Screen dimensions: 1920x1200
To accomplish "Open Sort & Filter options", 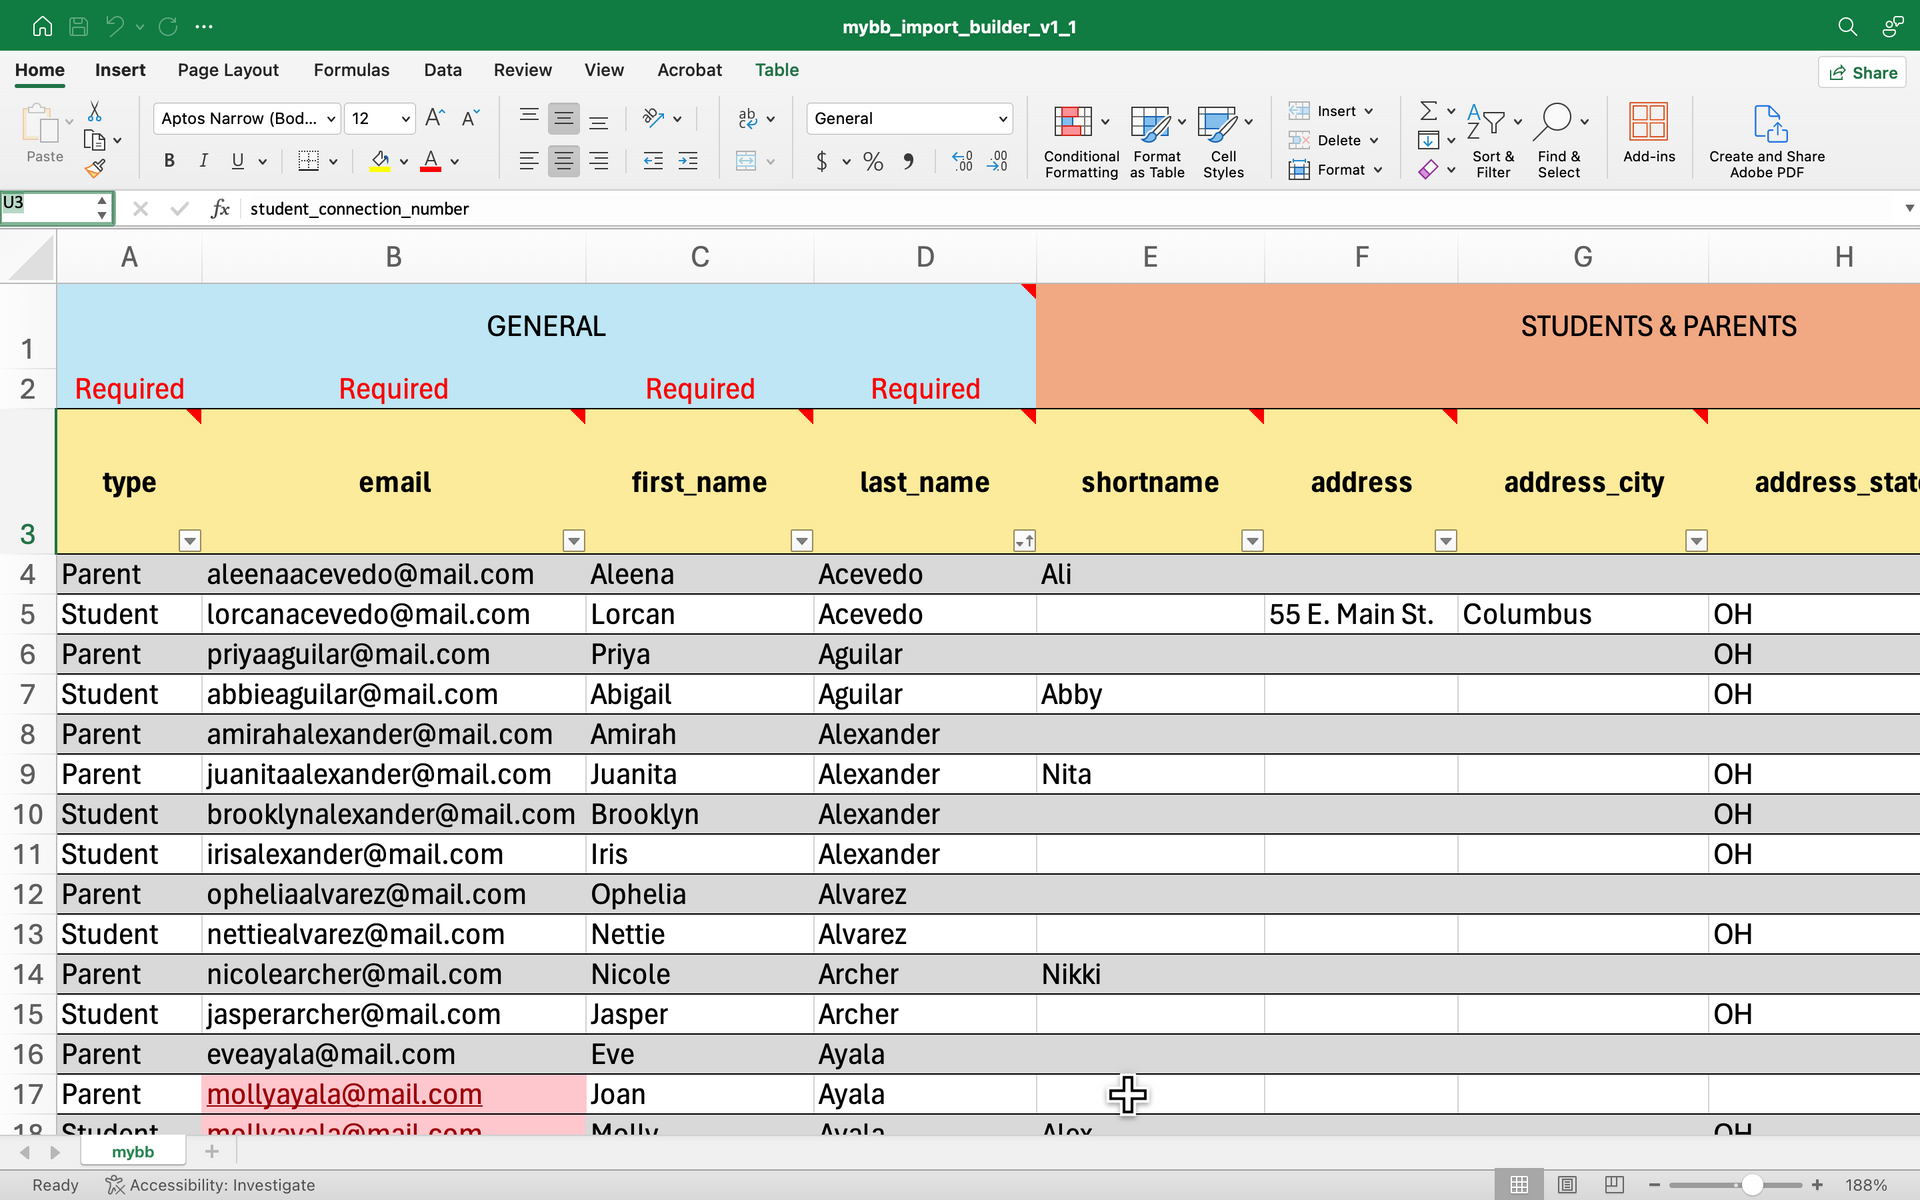I will (x=1493, y=141).
